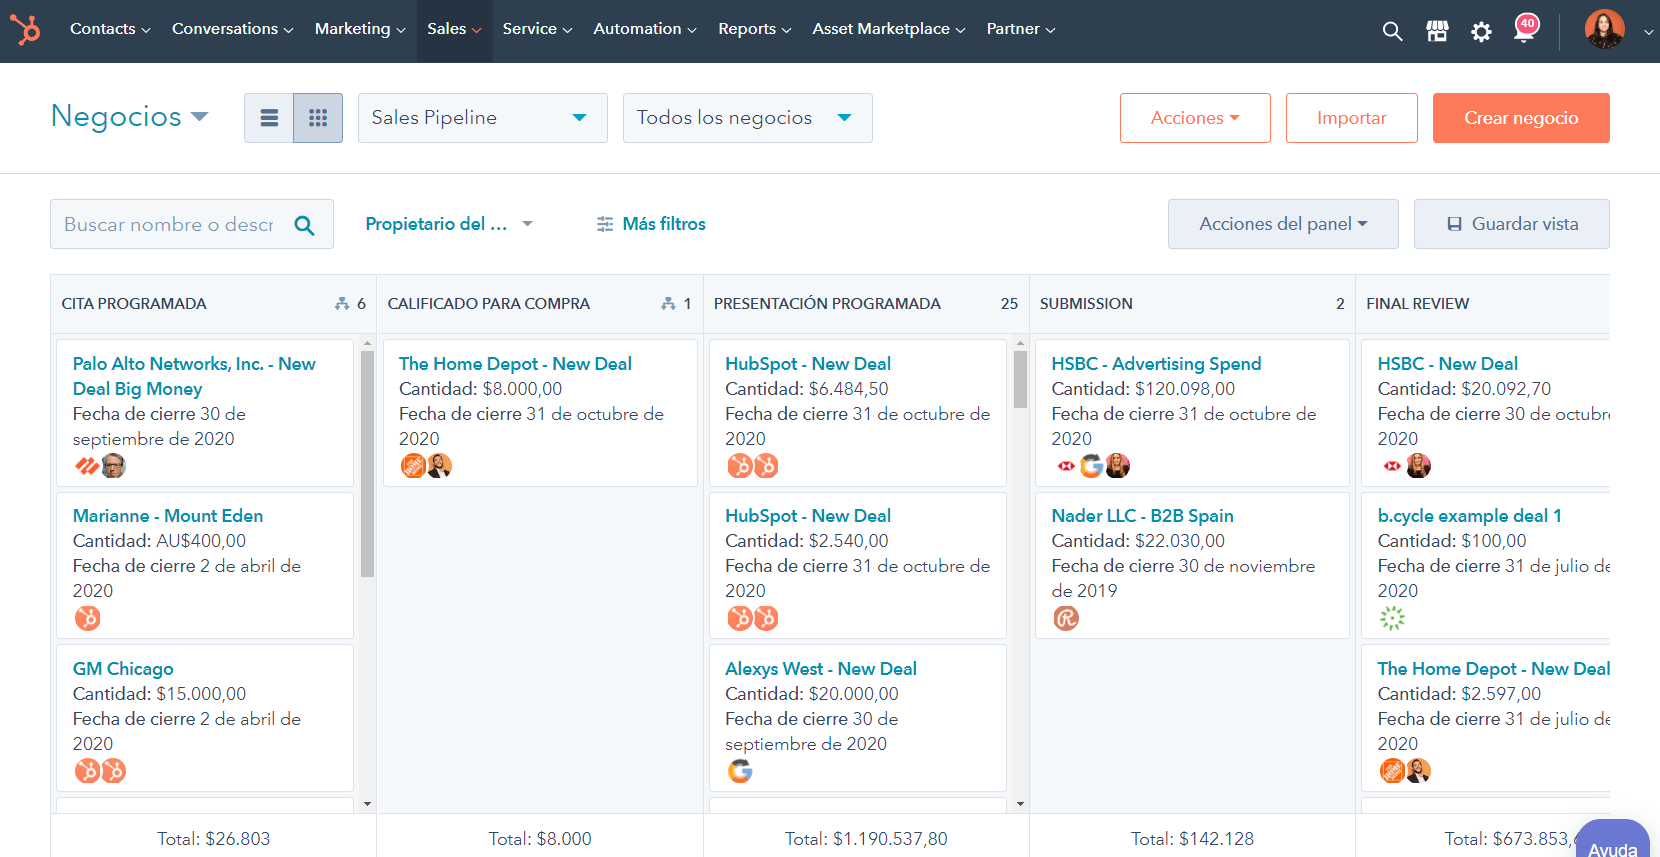Open notifications bell with 40 badge
Screen dimensions: 1660x857
click(1524, 30)
